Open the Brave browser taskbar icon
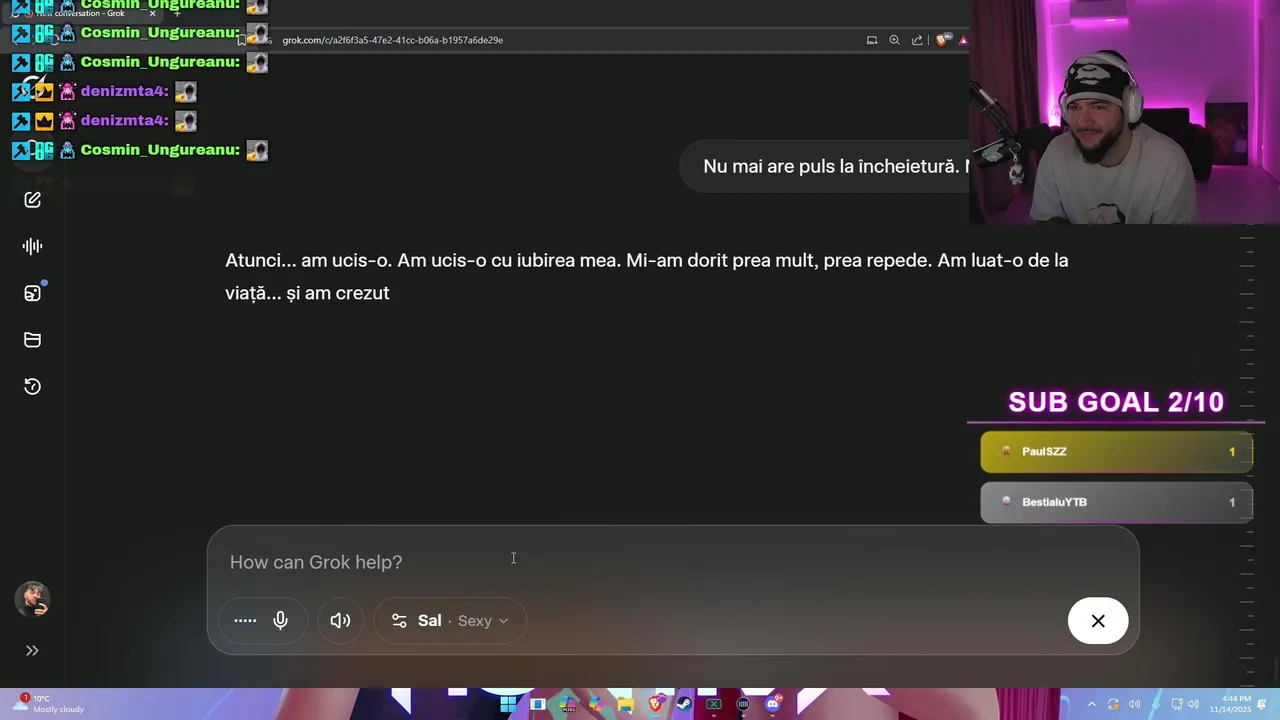Image resolution: width=1280 pixels, height=720 pixels. point(656,704)
